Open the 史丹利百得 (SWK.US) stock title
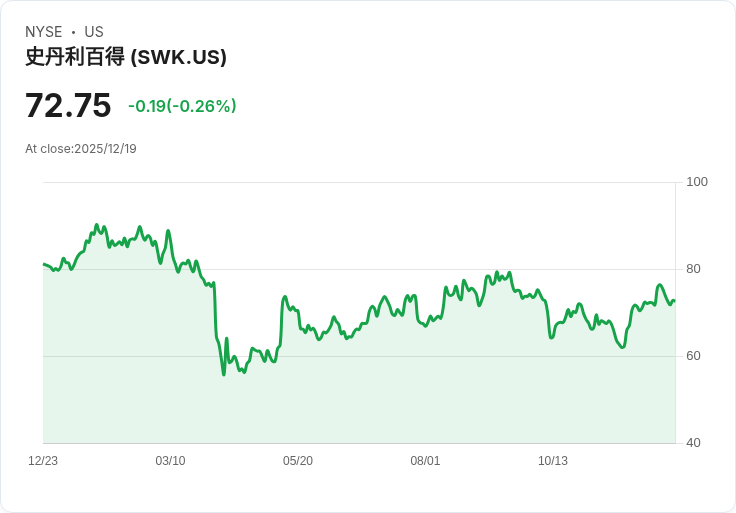The height and width of the screenshot is (513, 736). [126, 57]
